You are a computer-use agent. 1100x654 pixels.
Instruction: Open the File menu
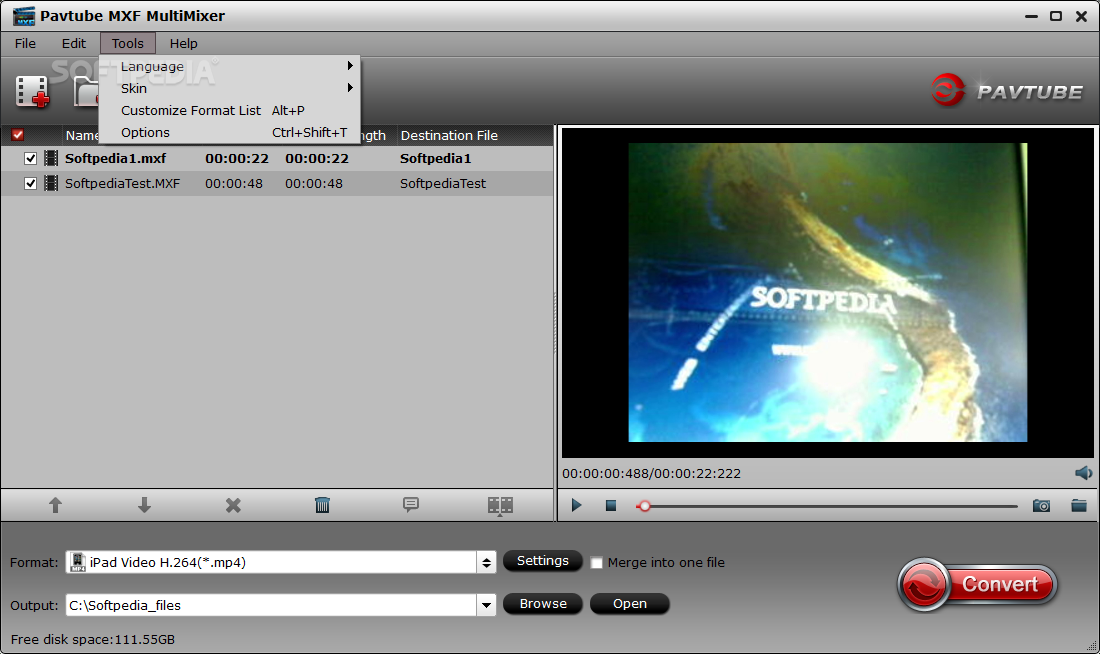pyautogui.click(x=25, y=44)
